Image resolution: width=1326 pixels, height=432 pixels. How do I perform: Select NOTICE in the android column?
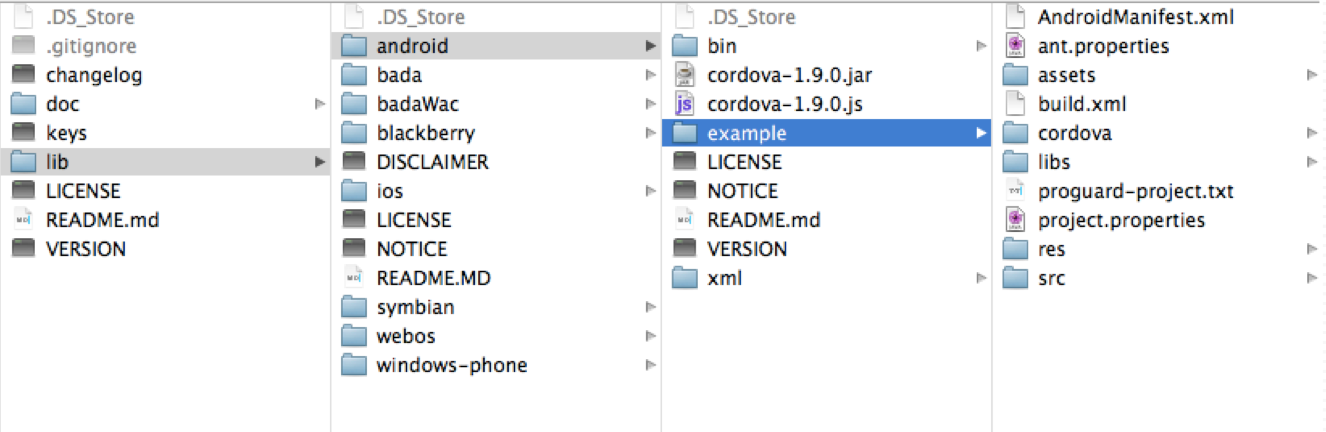tap(742, 191)
